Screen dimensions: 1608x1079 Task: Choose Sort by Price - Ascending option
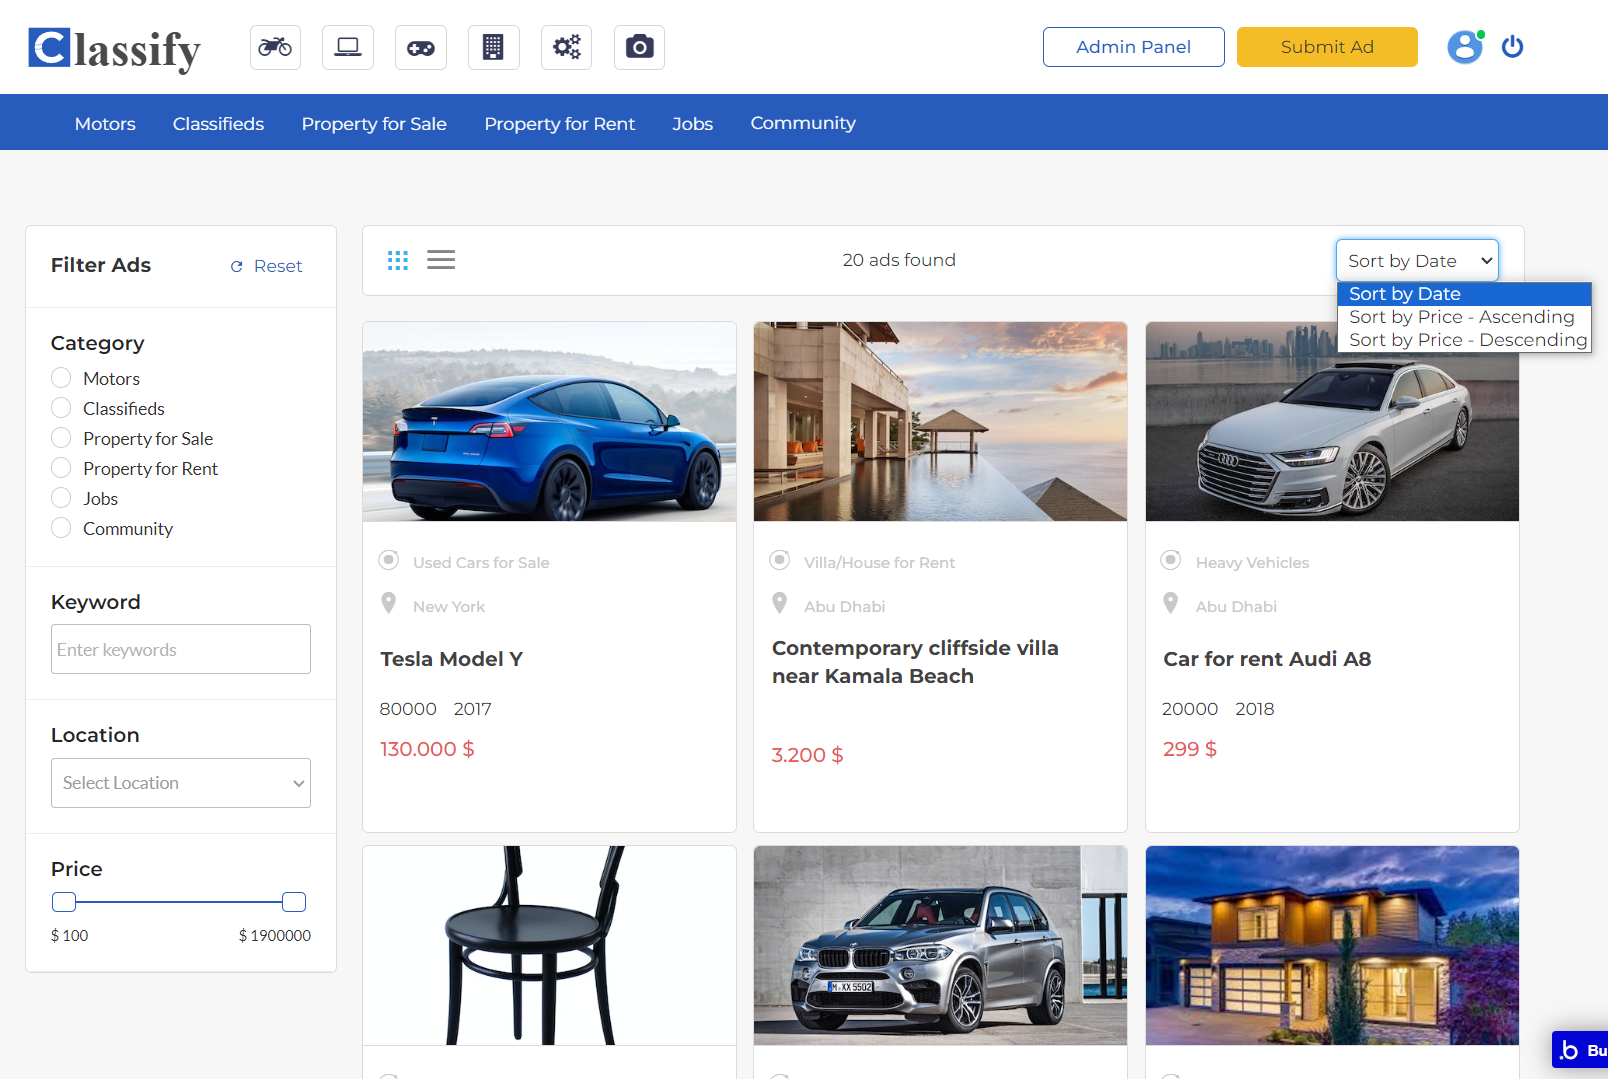pos(1461,317)
